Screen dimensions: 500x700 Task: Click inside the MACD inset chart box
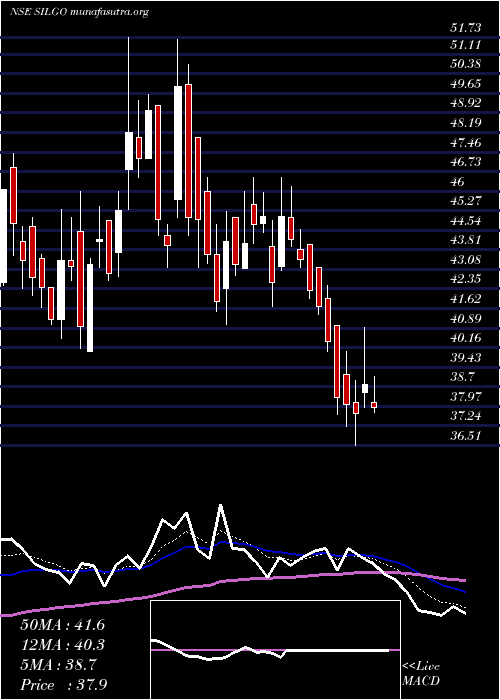tap(275, 650)
